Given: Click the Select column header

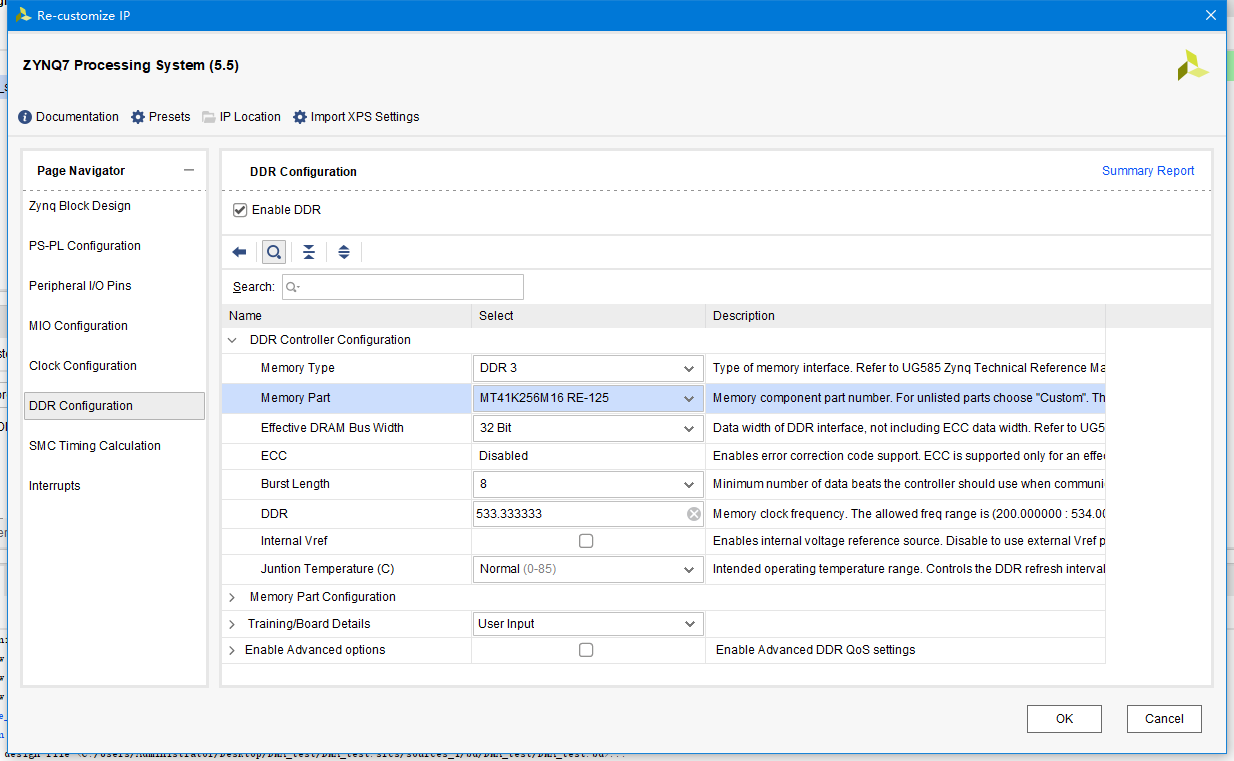Looking at the screenshot, I should [x=588, y=316].
